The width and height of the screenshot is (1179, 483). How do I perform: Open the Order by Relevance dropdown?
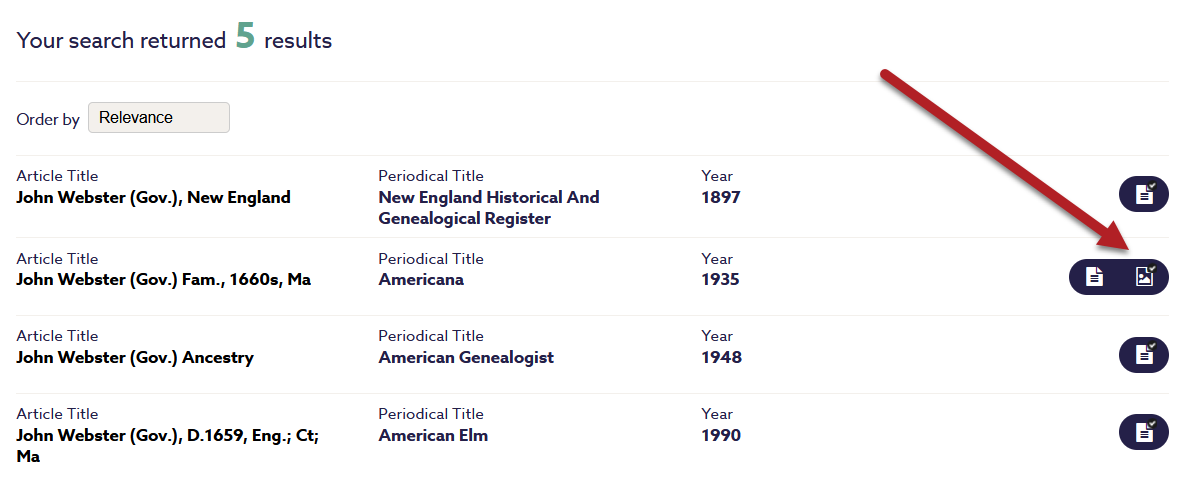[x=159, y=118]
